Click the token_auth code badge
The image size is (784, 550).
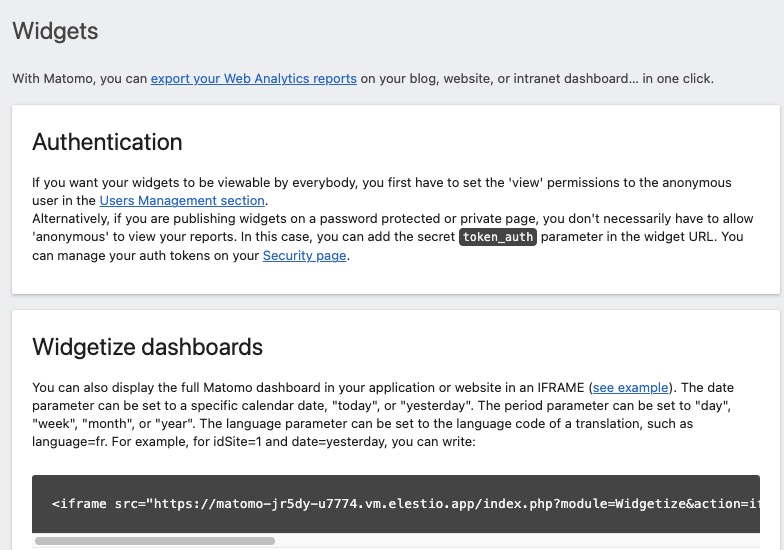pyautogui.click(x=498, y=238)
